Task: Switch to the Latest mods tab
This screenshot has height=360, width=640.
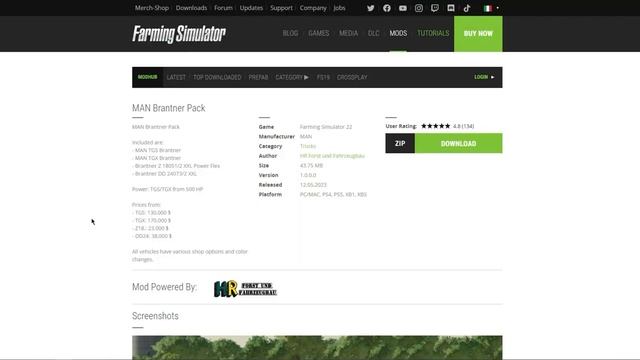Action: 176,77
